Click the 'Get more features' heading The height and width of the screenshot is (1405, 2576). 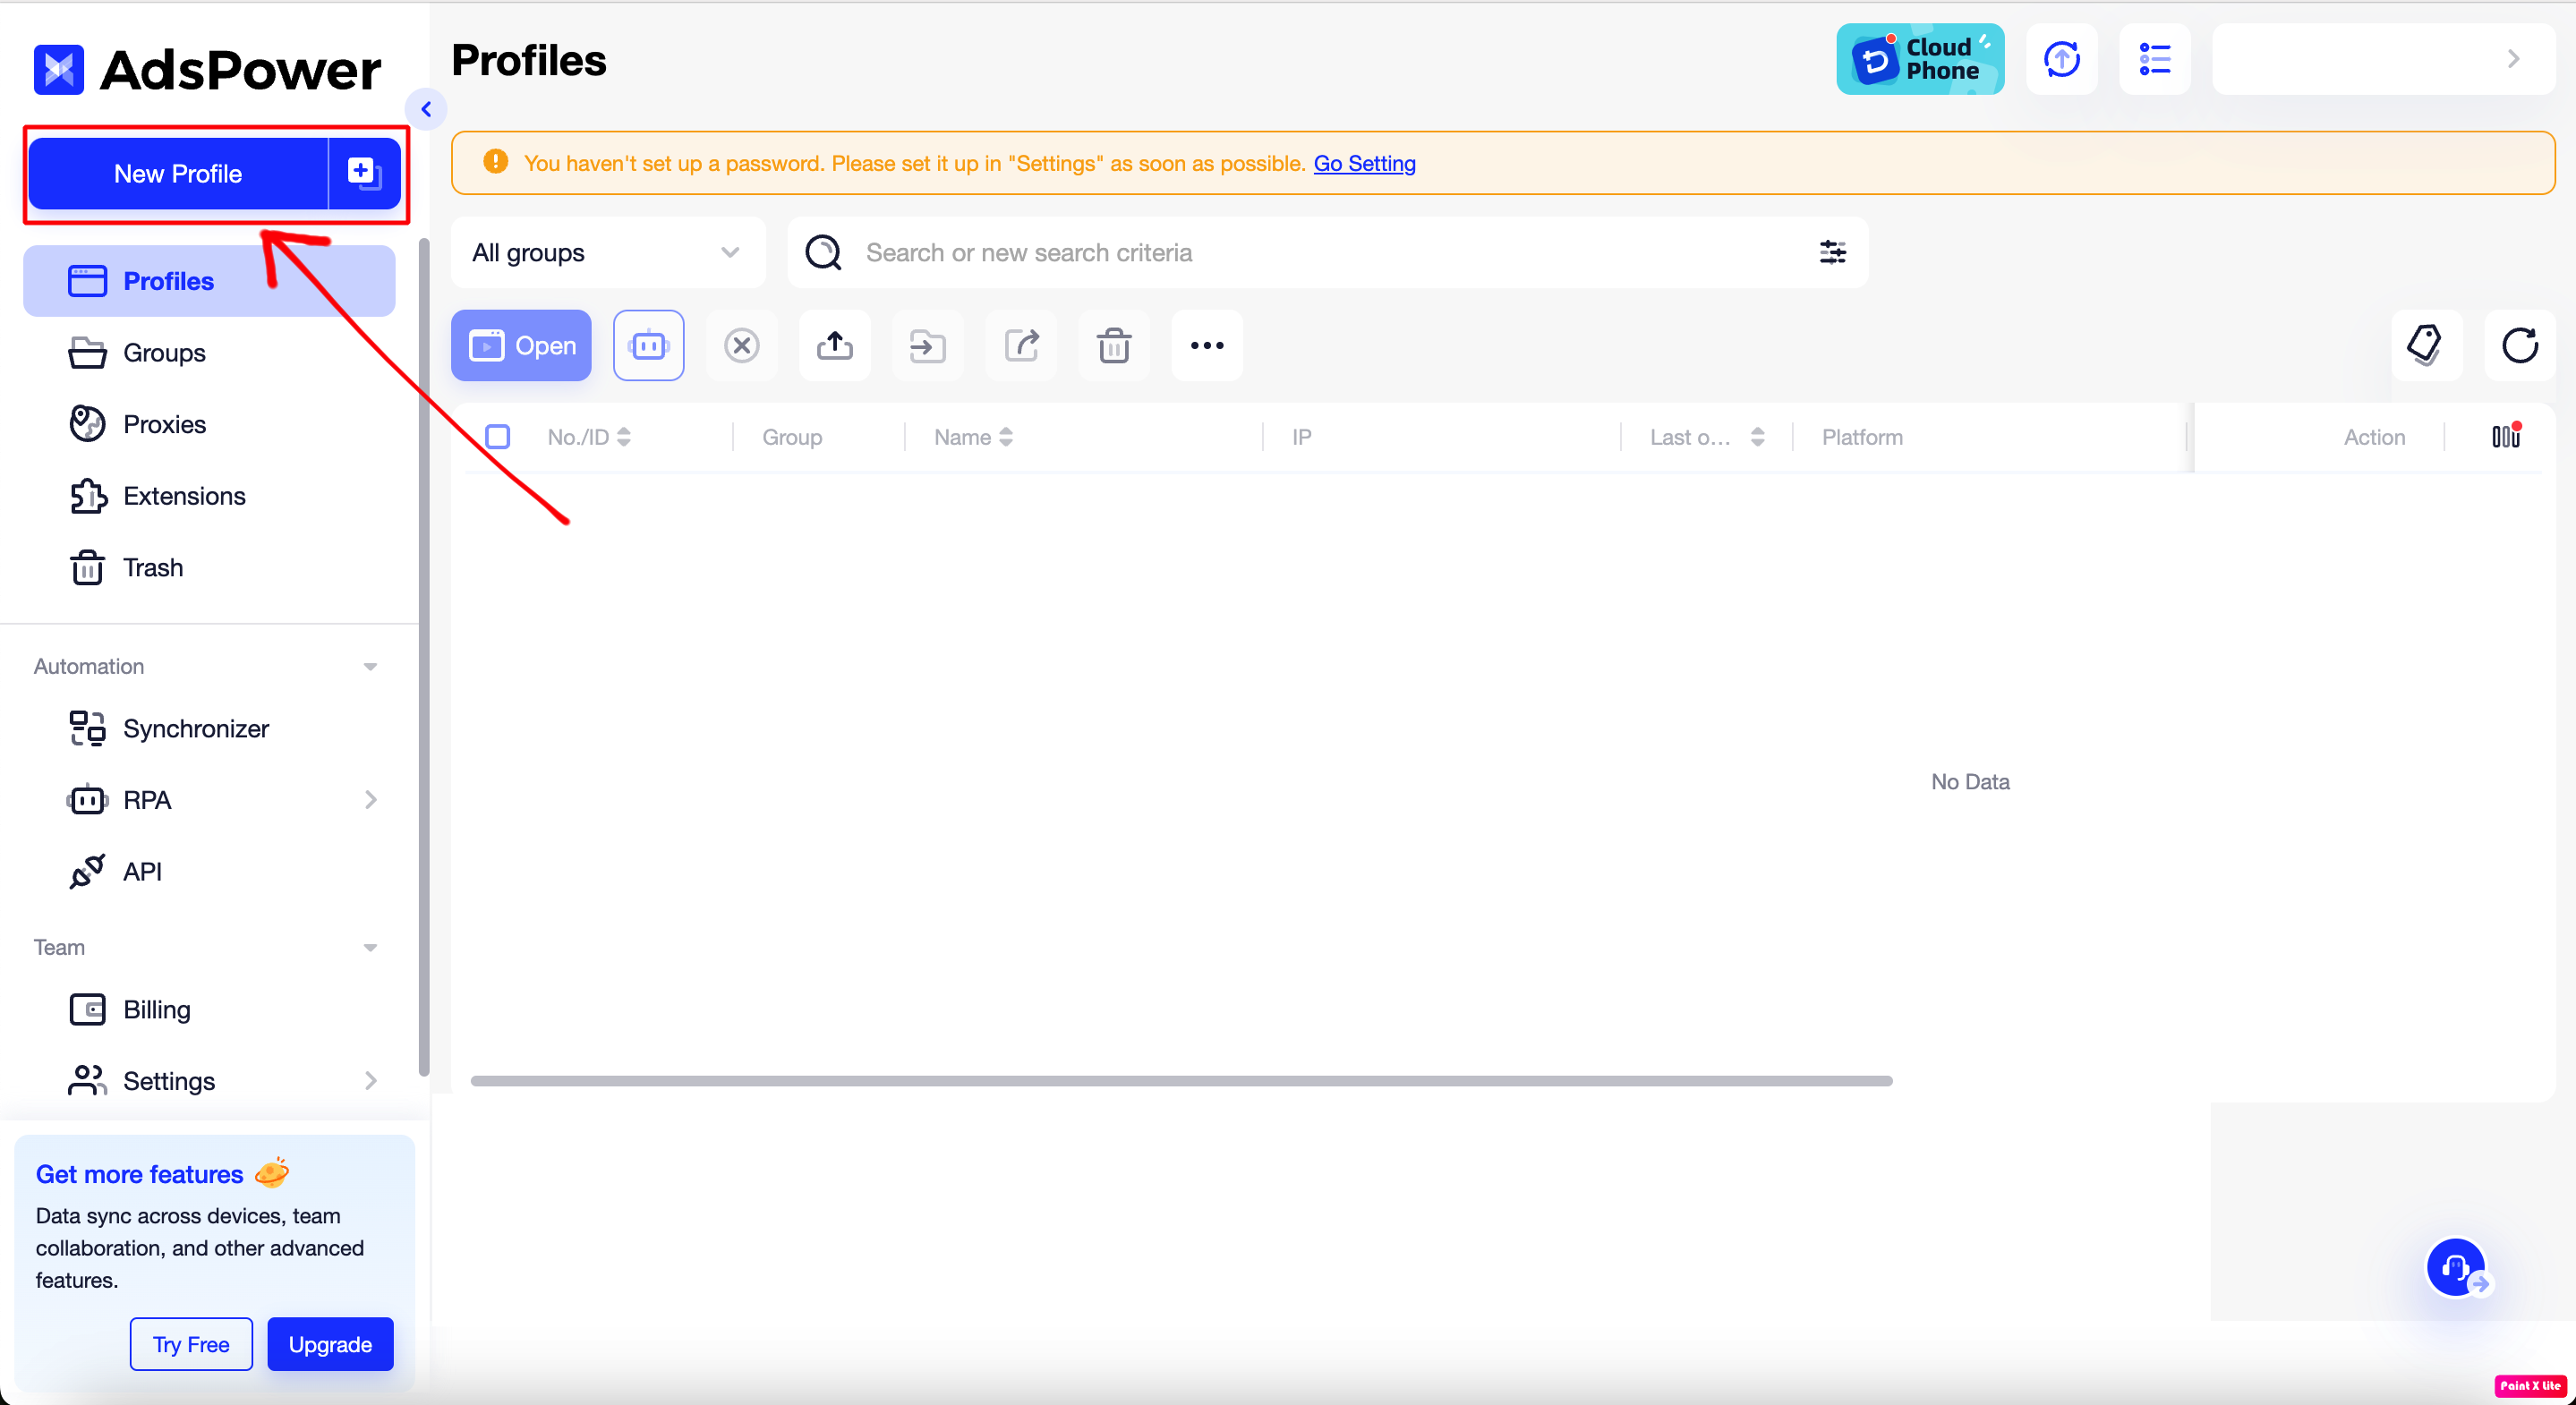point(139,1174)
